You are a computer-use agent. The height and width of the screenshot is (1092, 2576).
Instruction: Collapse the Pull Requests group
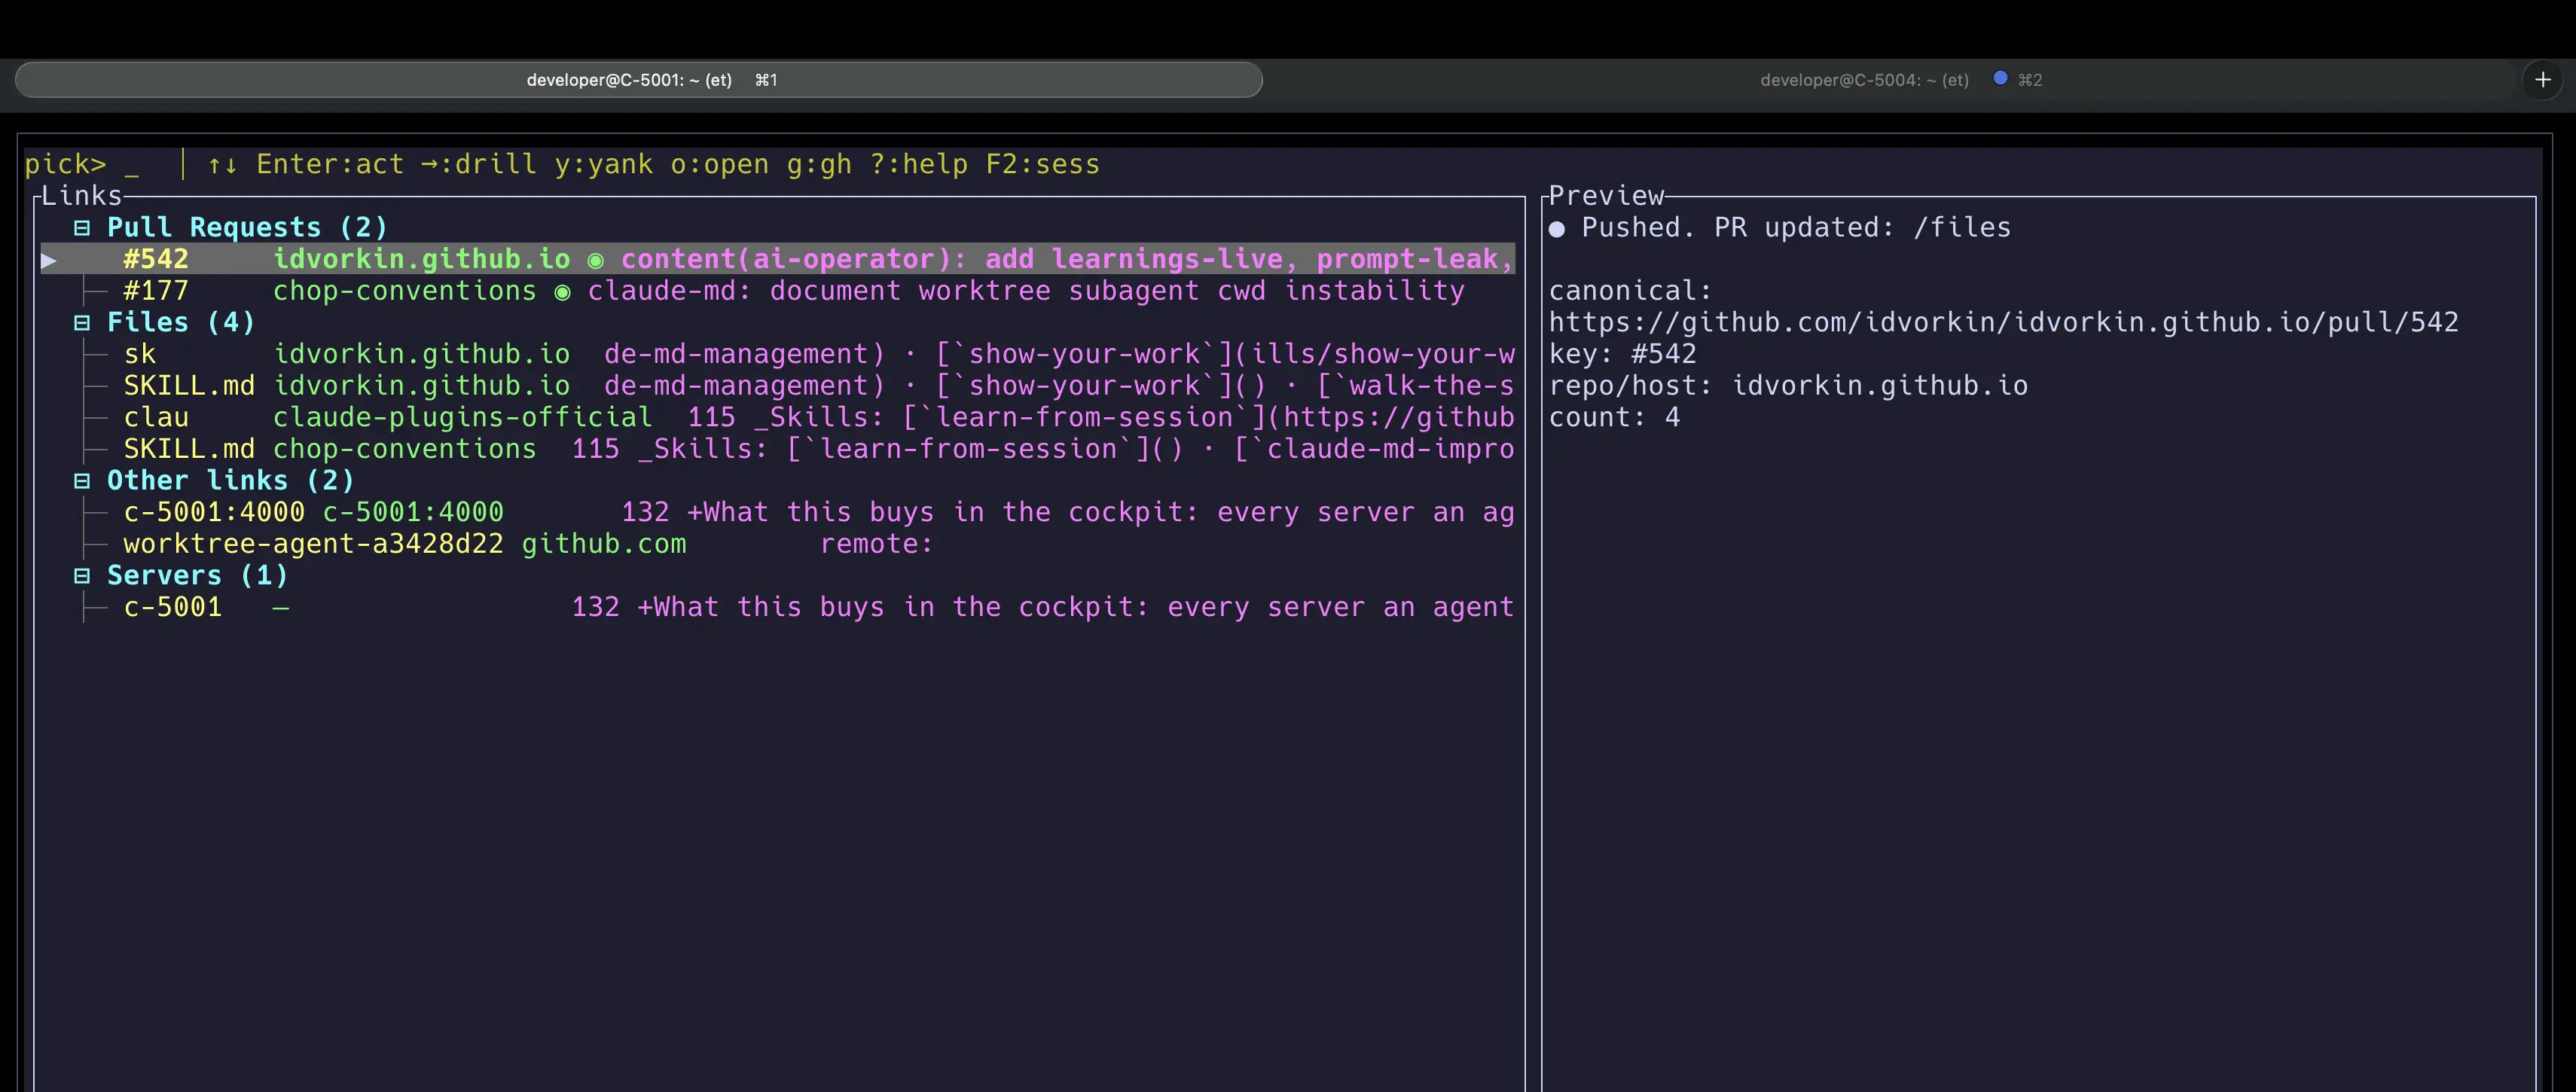point(82,228)
